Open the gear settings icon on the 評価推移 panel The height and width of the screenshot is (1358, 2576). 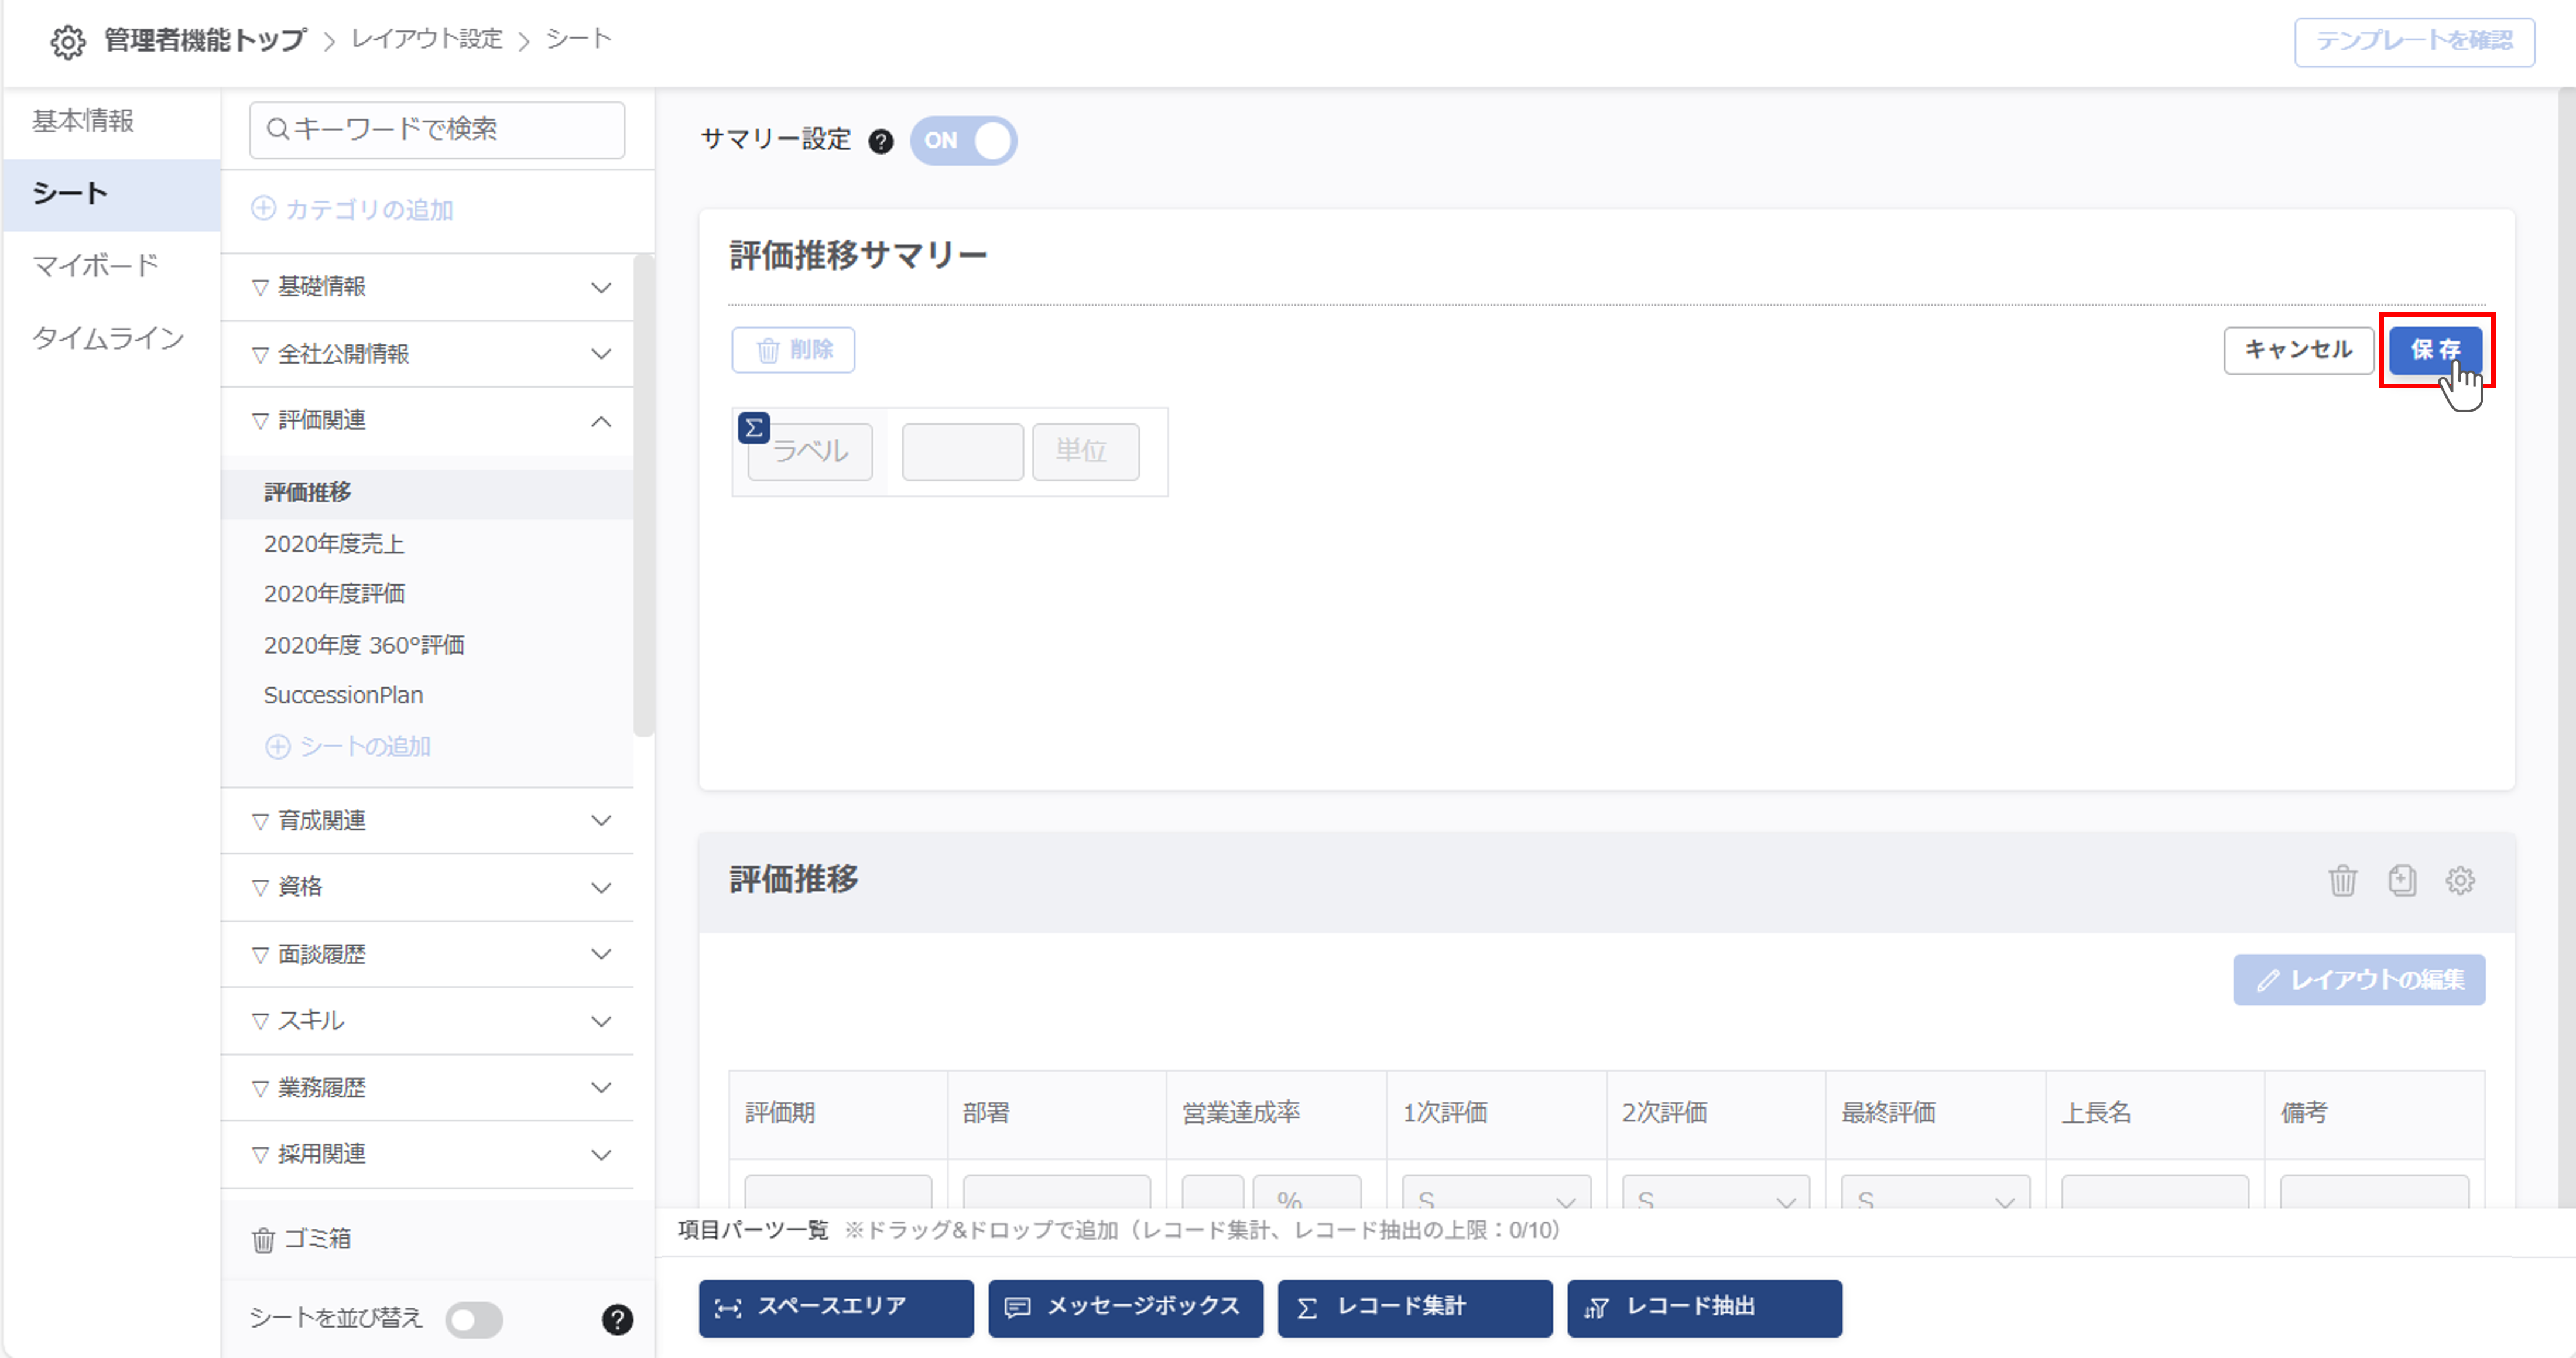(x=2462, y=881)
